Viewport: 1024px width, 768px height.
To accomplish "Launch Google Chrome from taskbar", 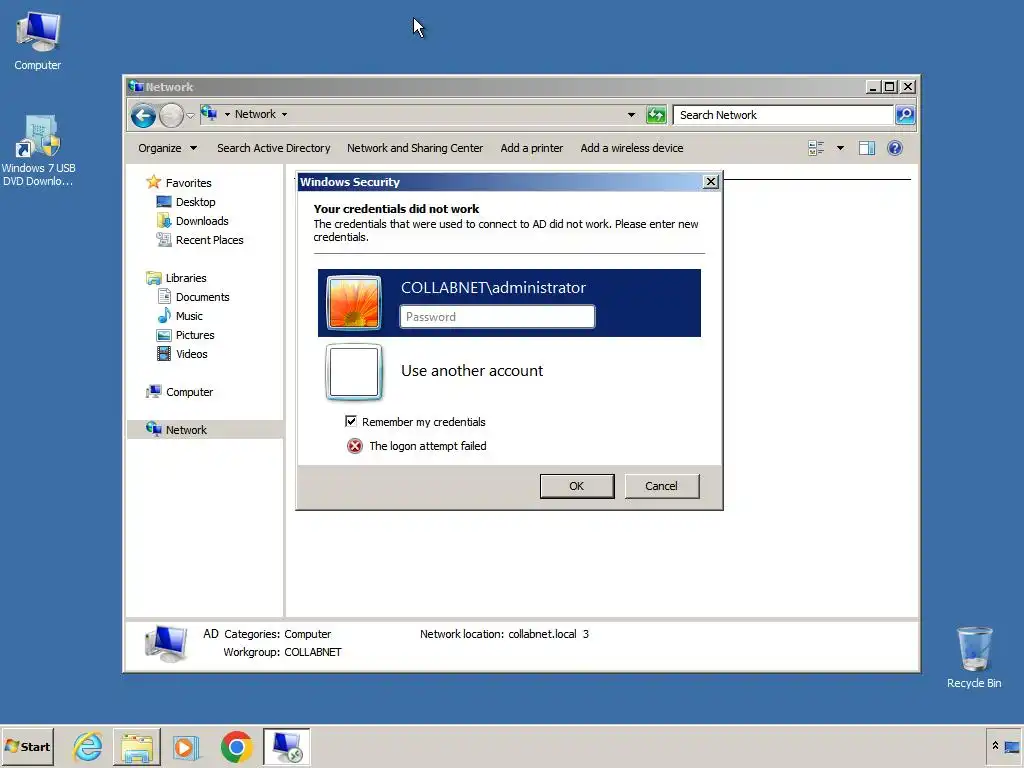I will pos(236,746).
